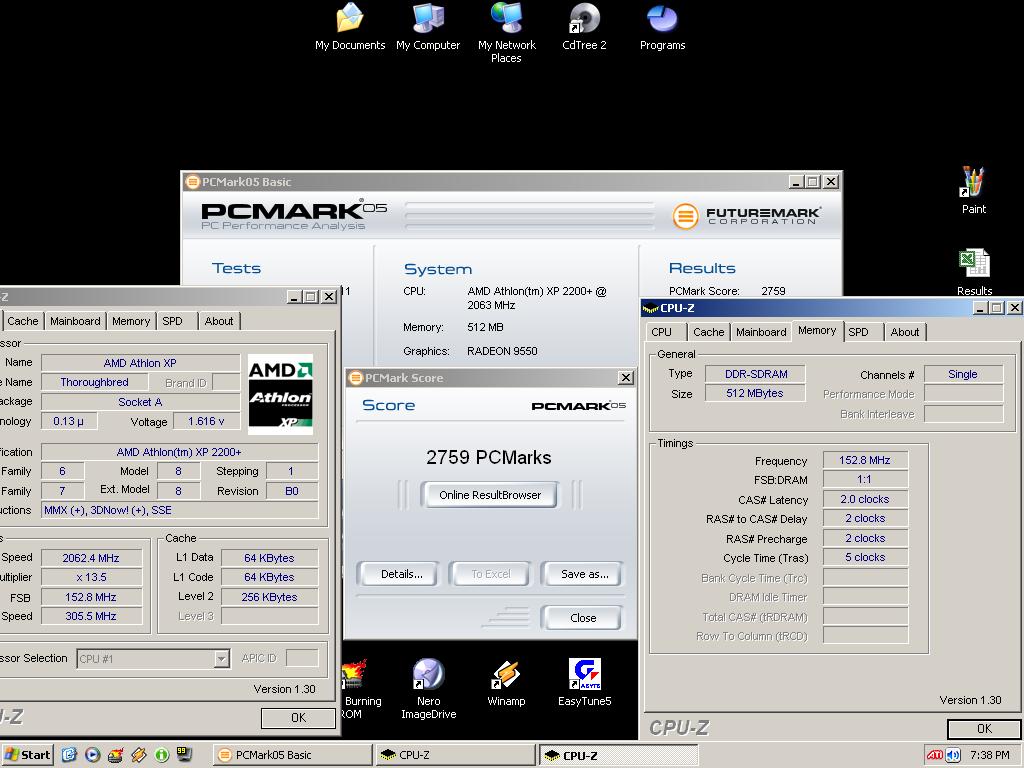The height and width of the screenshot is (768, 1024).
Task: Click the RADEON 9550 graphics text
Action: [502, 351]
